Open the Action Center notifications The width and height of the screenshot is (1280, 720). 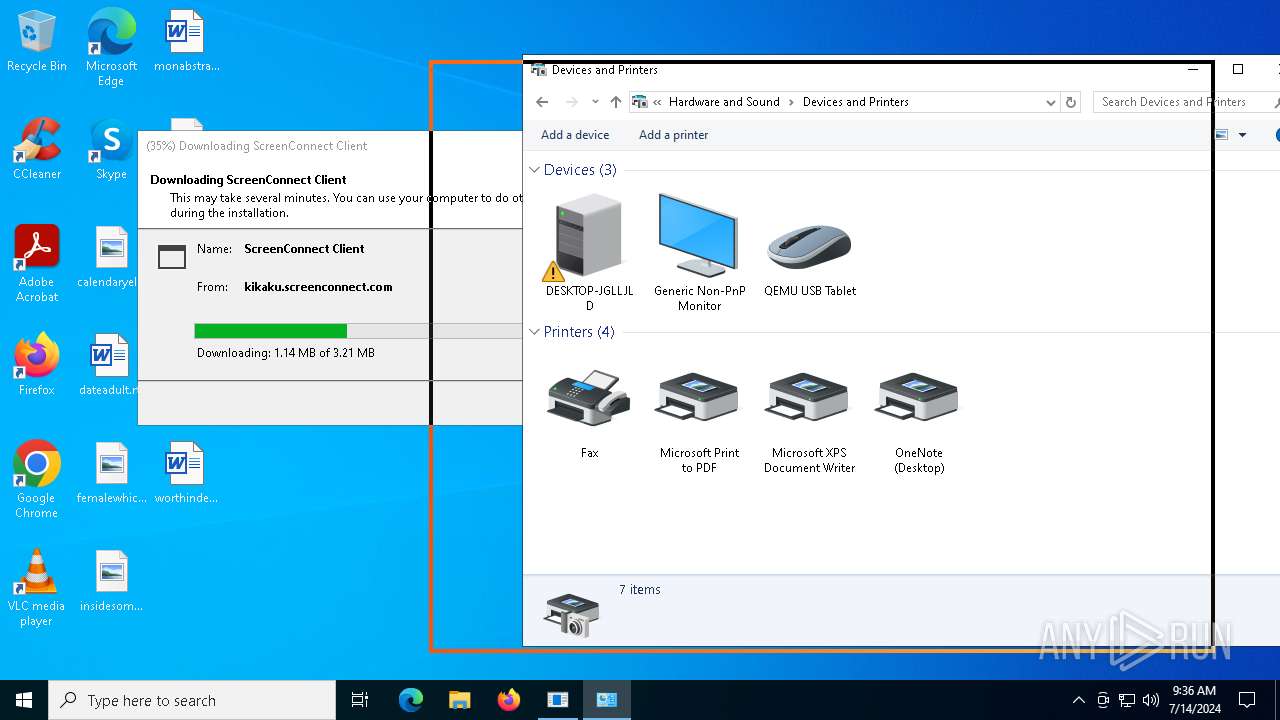pyautogui.click(x=1247, y=700)
